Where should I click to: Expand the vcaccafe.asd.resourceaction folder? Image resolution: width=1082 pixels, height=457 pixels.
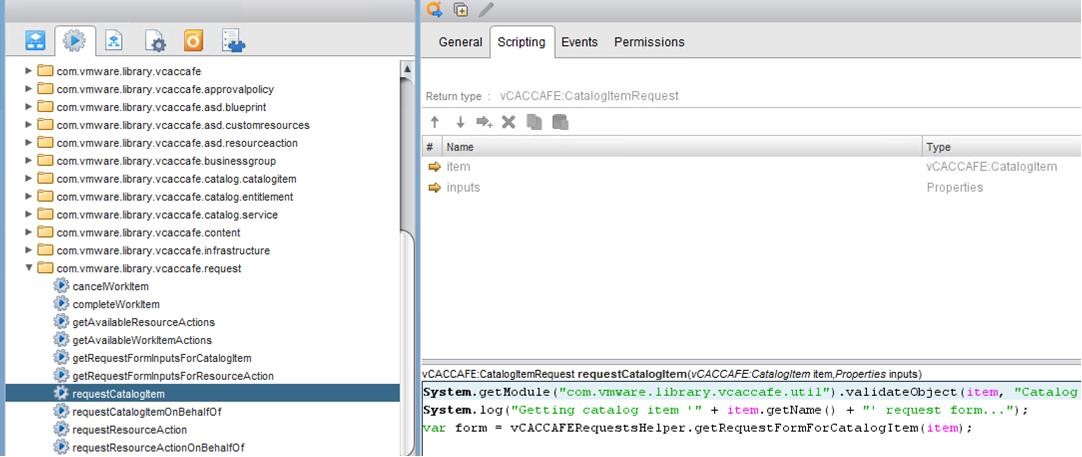click(28, 142)
